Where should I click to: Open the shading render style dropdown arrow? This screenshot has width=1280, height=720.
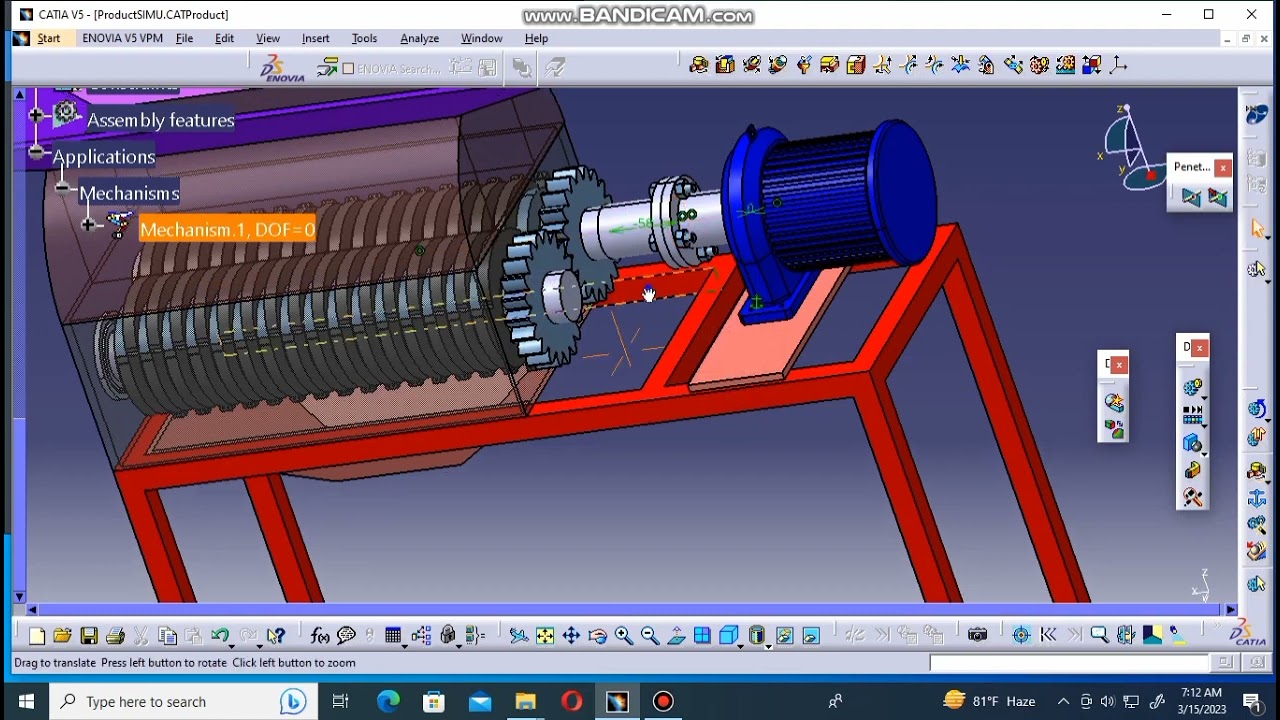[768, 645]
